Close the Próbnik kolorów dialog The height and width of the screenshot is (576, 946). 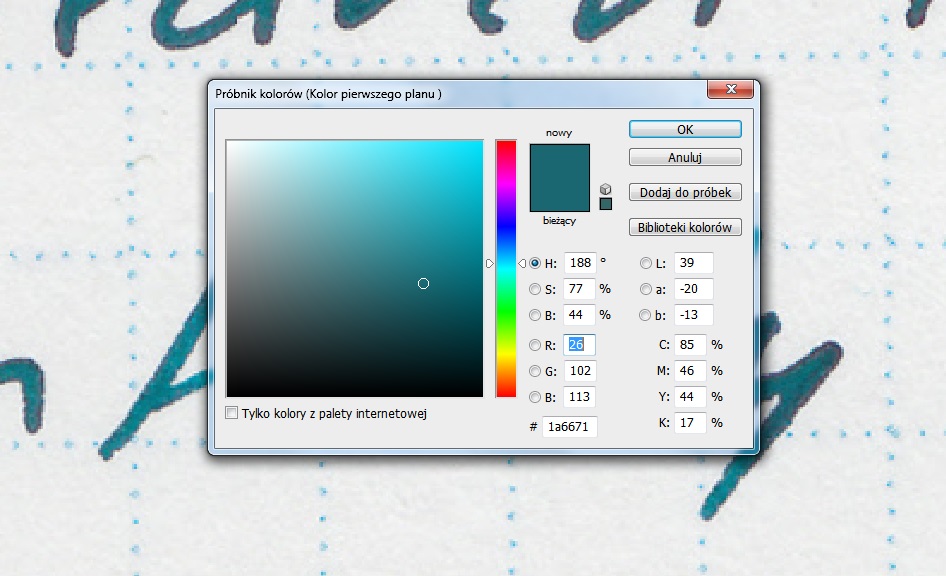pyautogui.click(x=730, y=92)
